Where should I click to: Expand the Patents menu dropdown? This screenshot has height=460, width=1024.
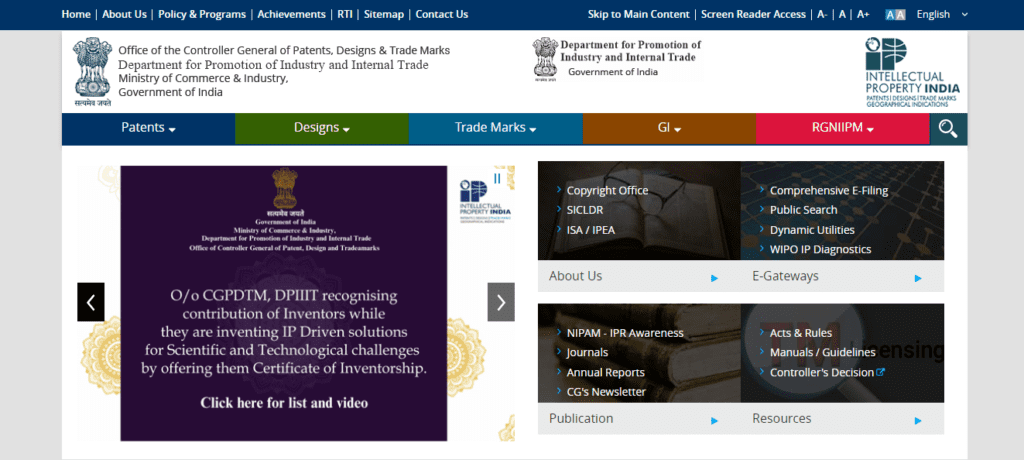pyautogui.click(x=148, y=128)
